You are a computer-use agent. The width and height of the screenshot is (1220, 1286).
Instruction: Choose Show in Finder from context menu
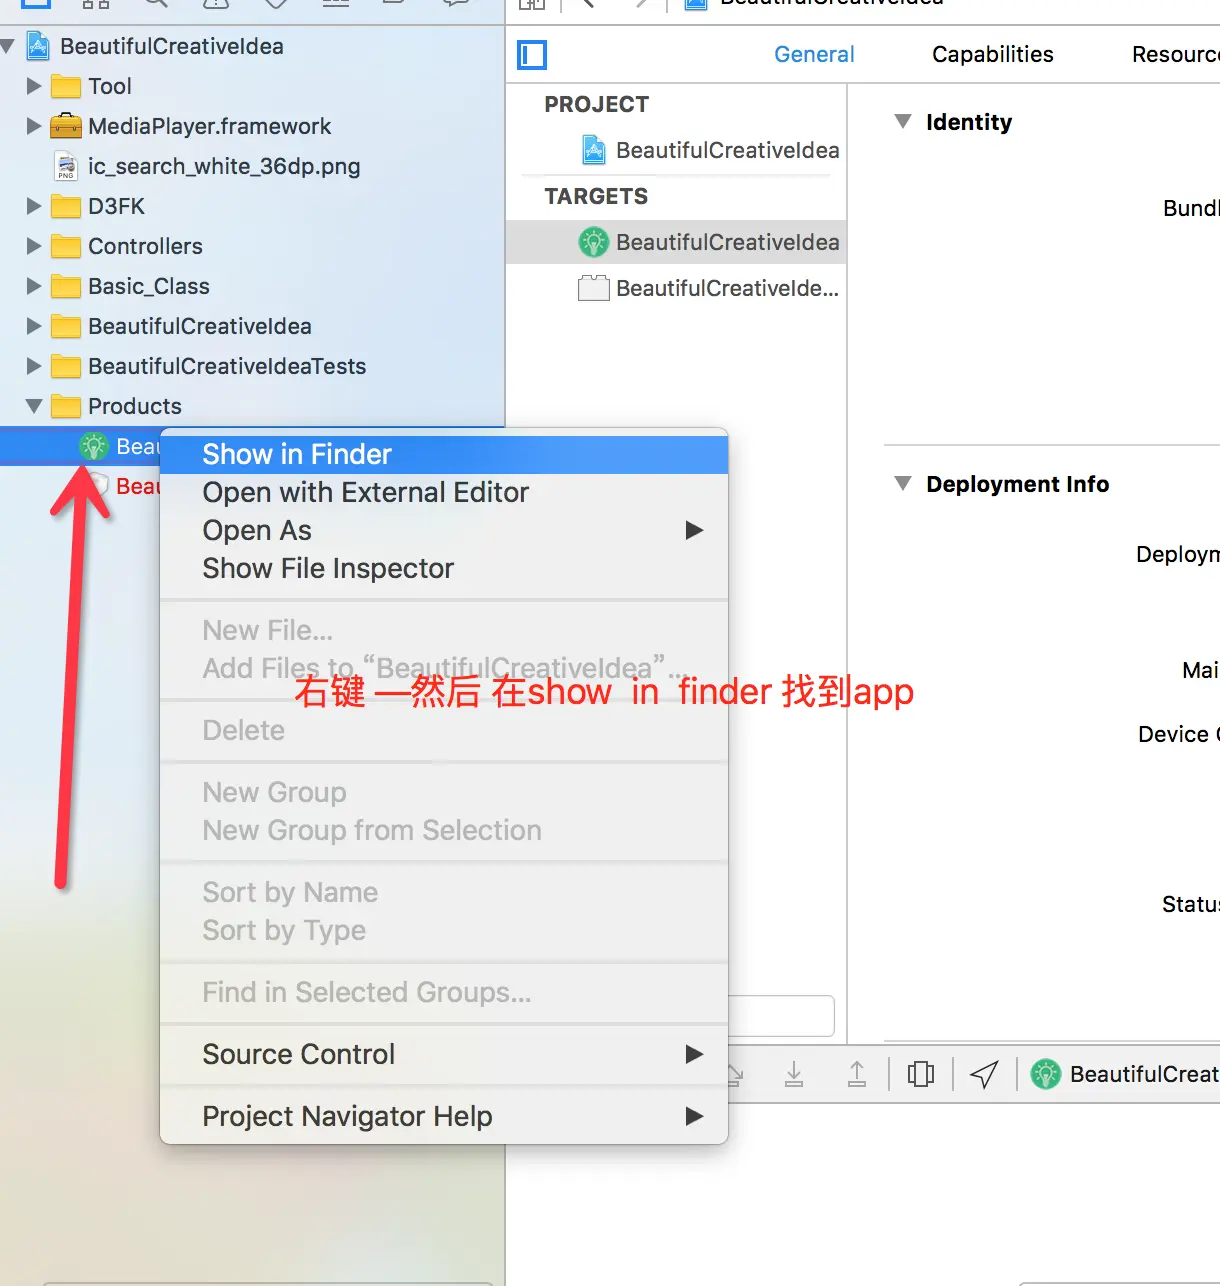click(x=444, y=454)
